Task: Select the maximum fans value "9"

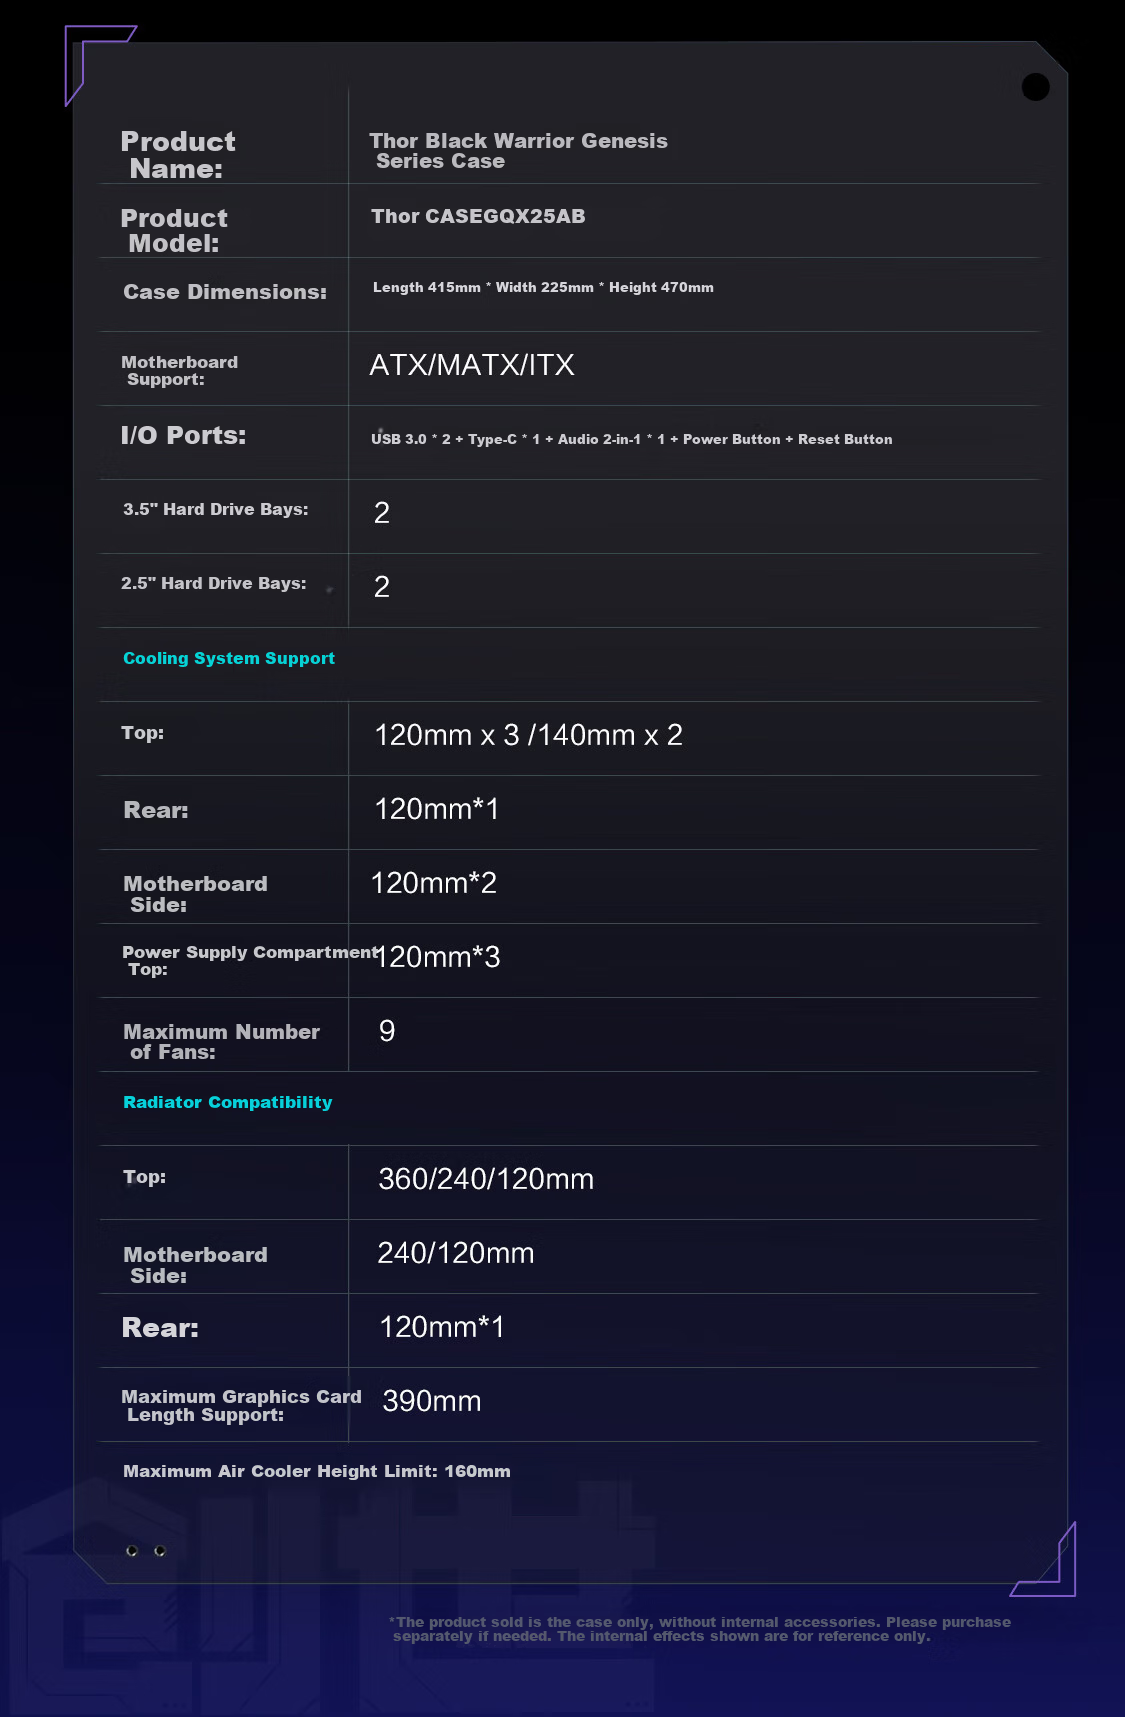Action: pyautogui.click(x=387, y=1031)
